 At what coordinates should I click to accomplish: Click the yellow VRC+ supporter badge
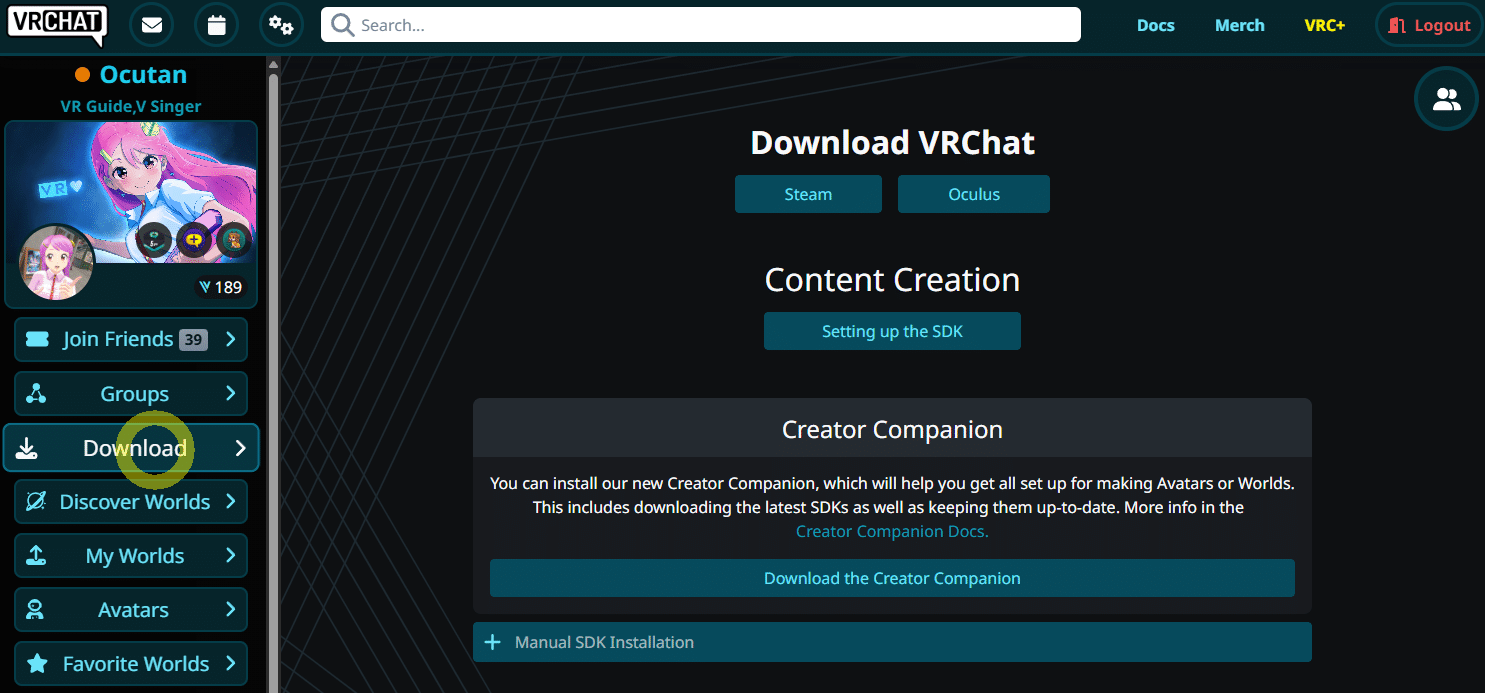click(193, 239)
